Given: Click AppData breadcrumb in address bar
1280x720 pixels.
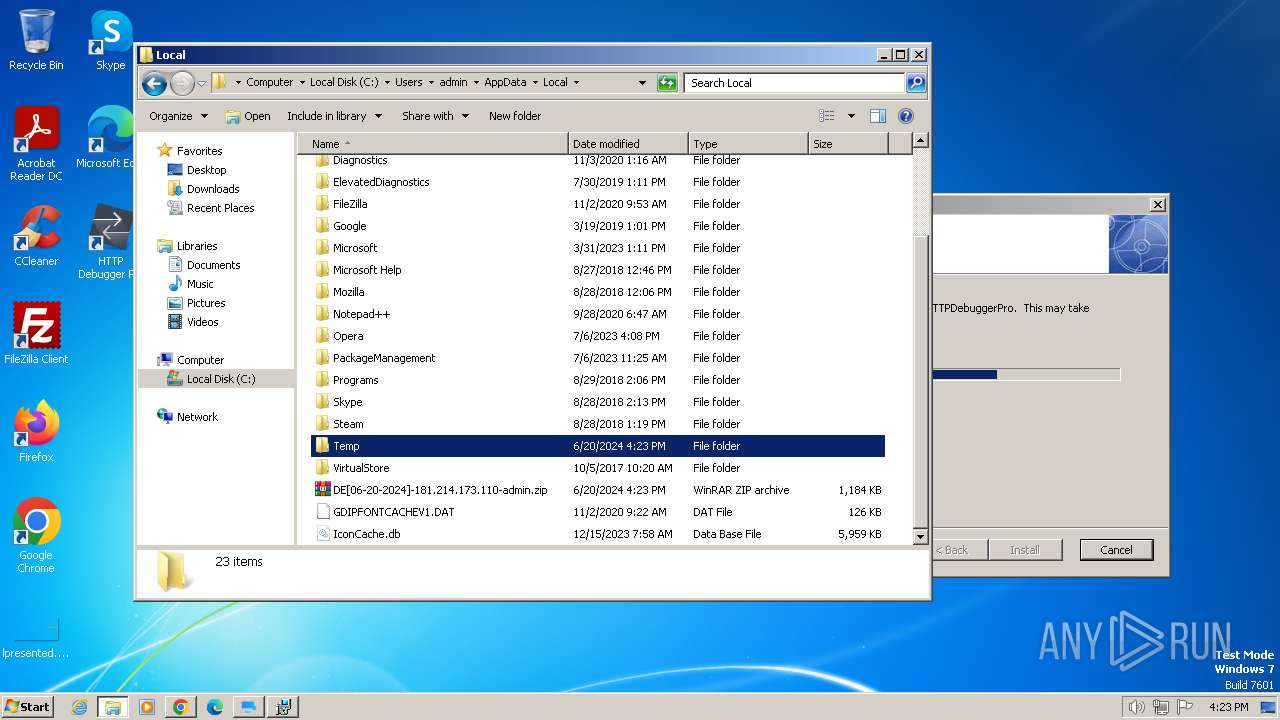Looking at the screenshot, I should coord(505,83).
